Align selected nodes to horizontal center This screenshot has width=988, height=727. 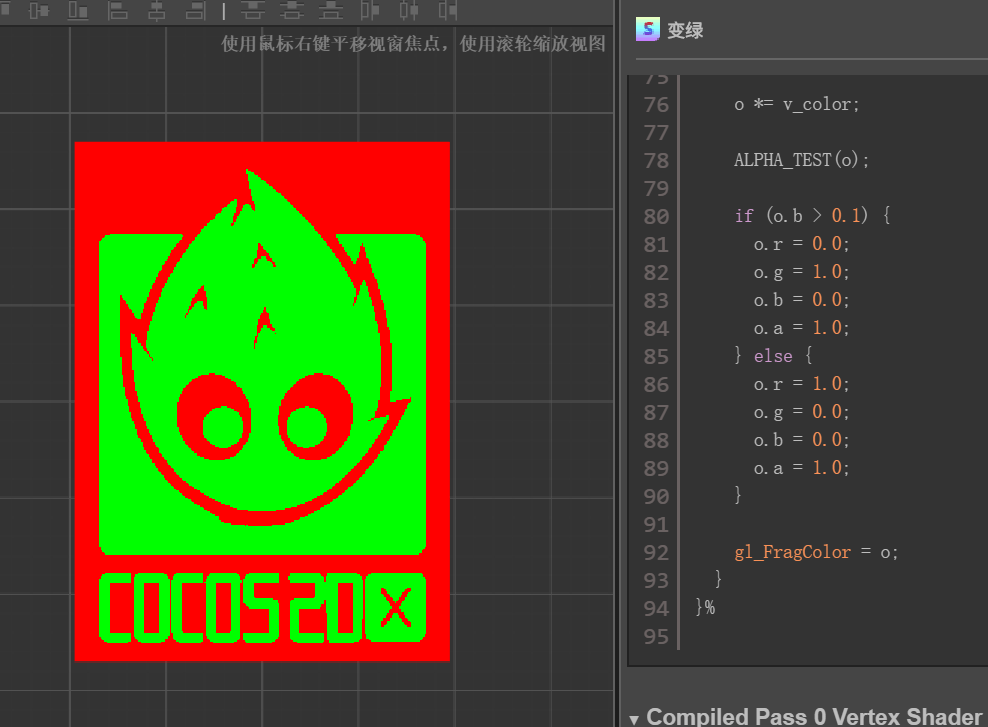click(x=156, y=10)
